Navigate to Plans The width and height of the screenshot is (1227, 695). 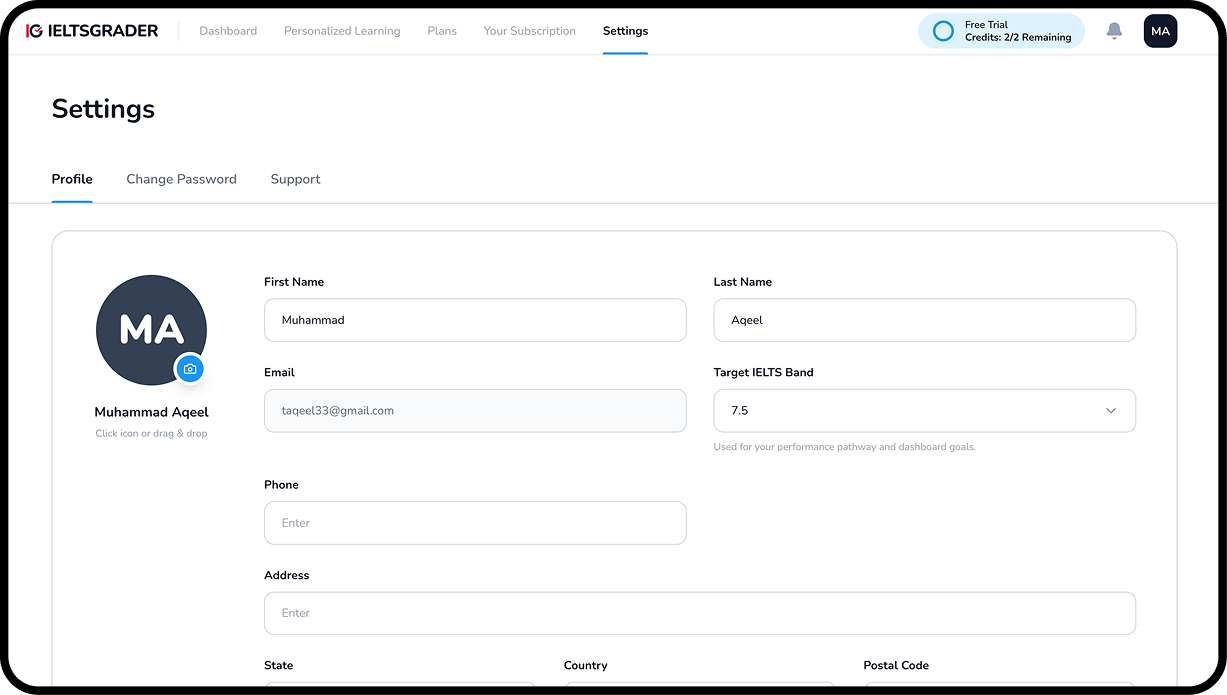(x=442, y=31)
